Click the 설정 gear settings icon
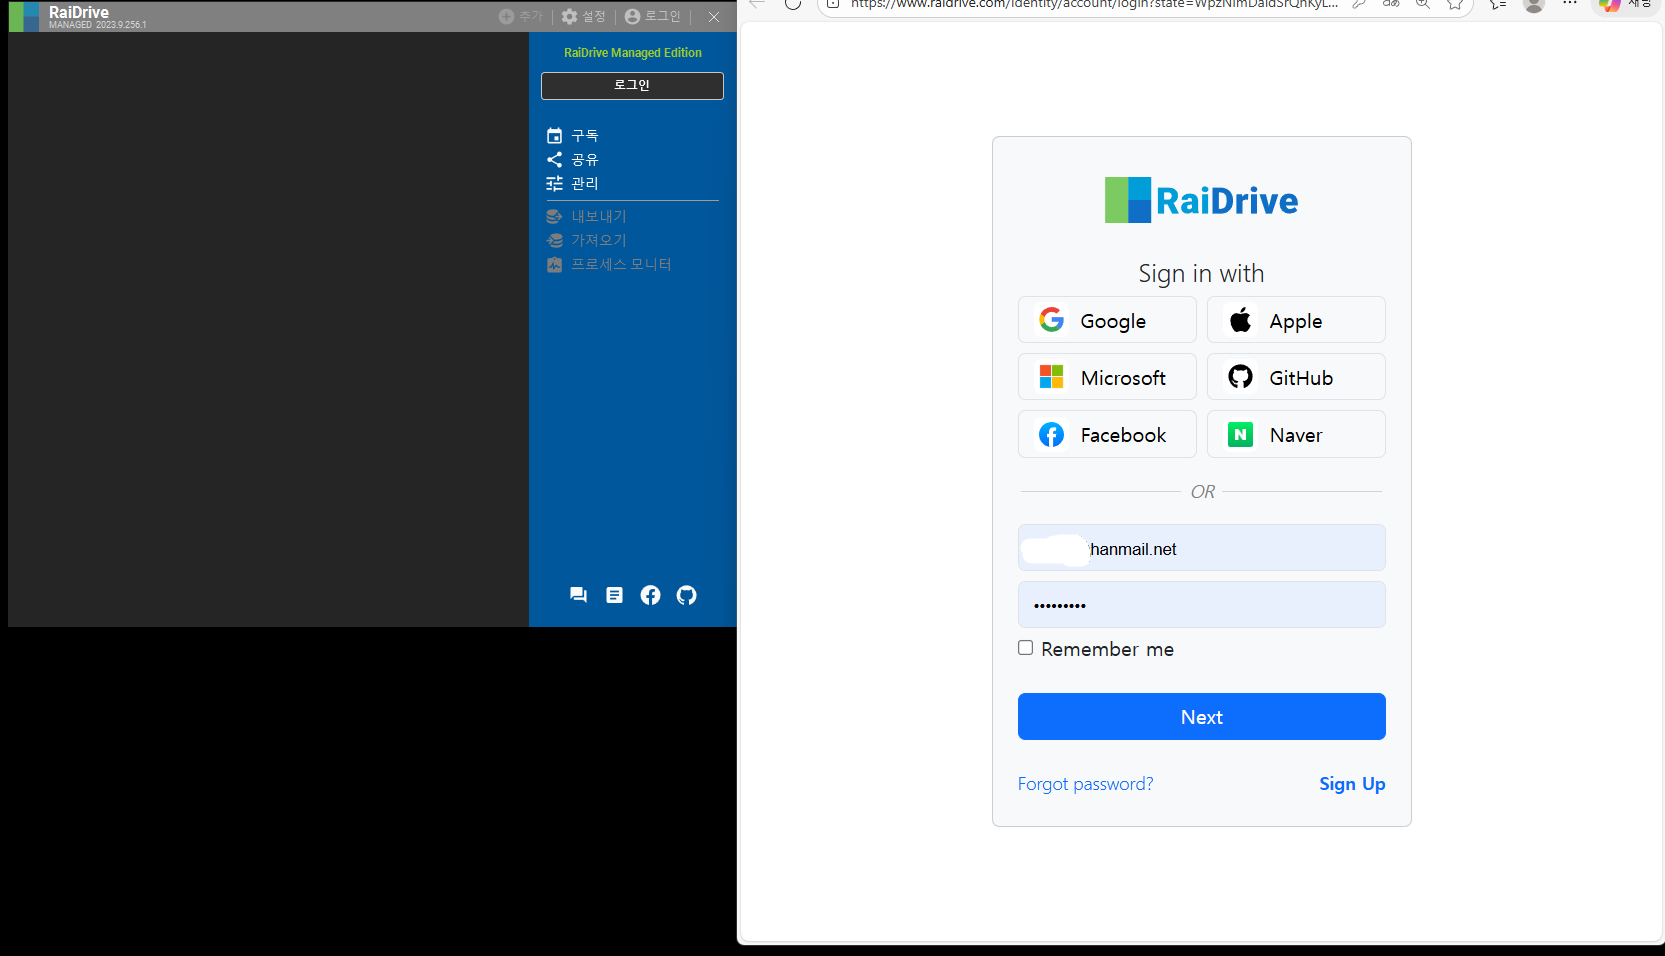Image resolution: width=1665 pixels, height=956 pixels. coord(570,16)
